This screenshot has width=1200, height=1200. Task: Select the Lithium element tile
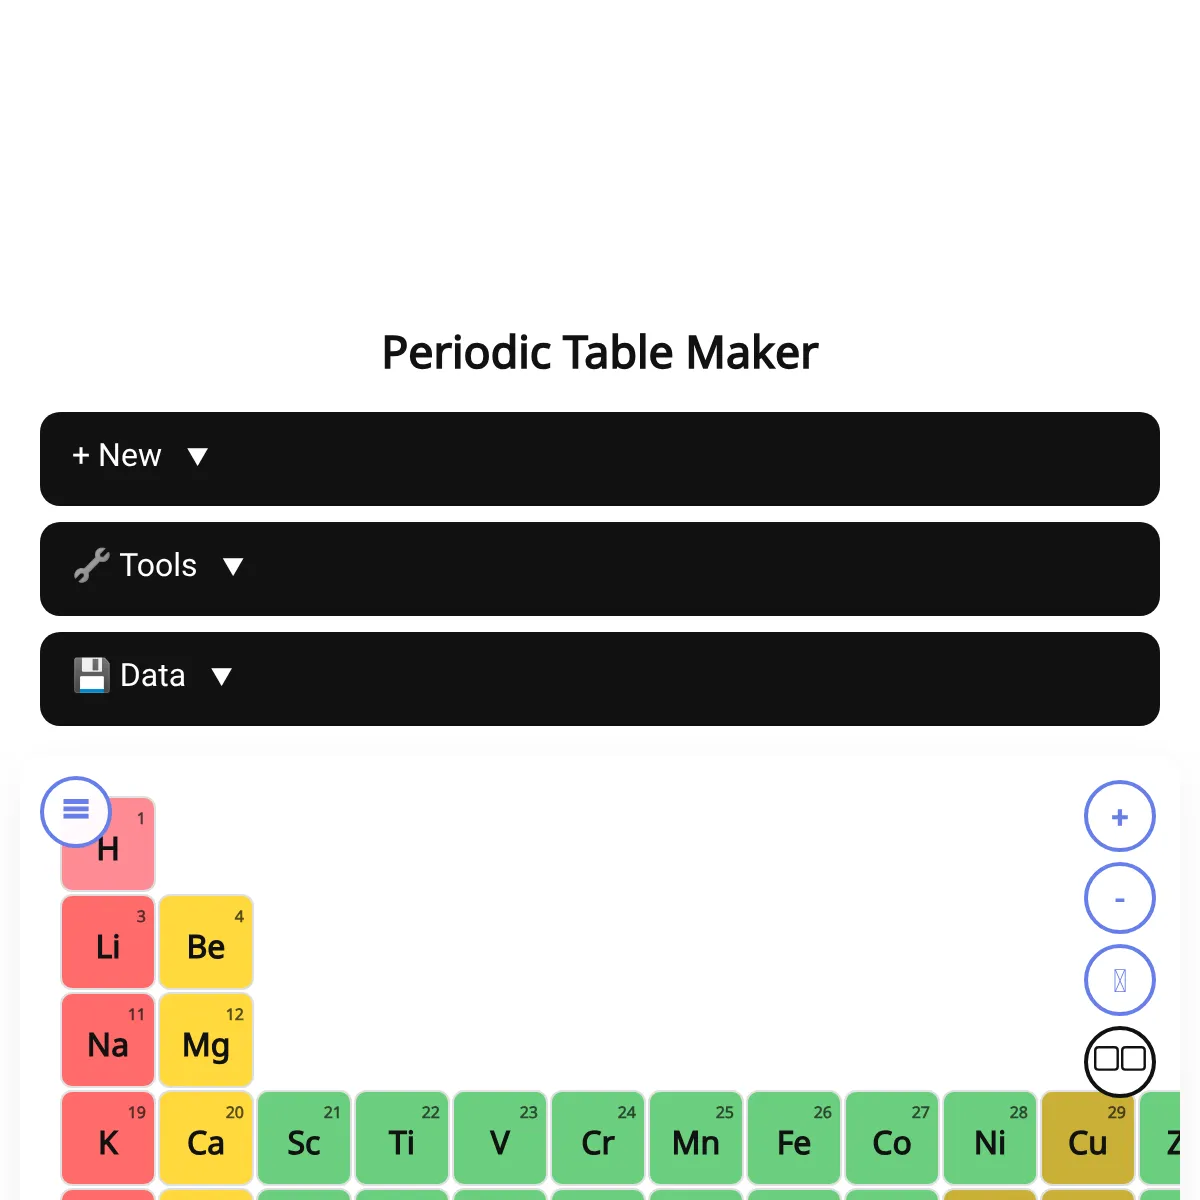click(108, 943)
